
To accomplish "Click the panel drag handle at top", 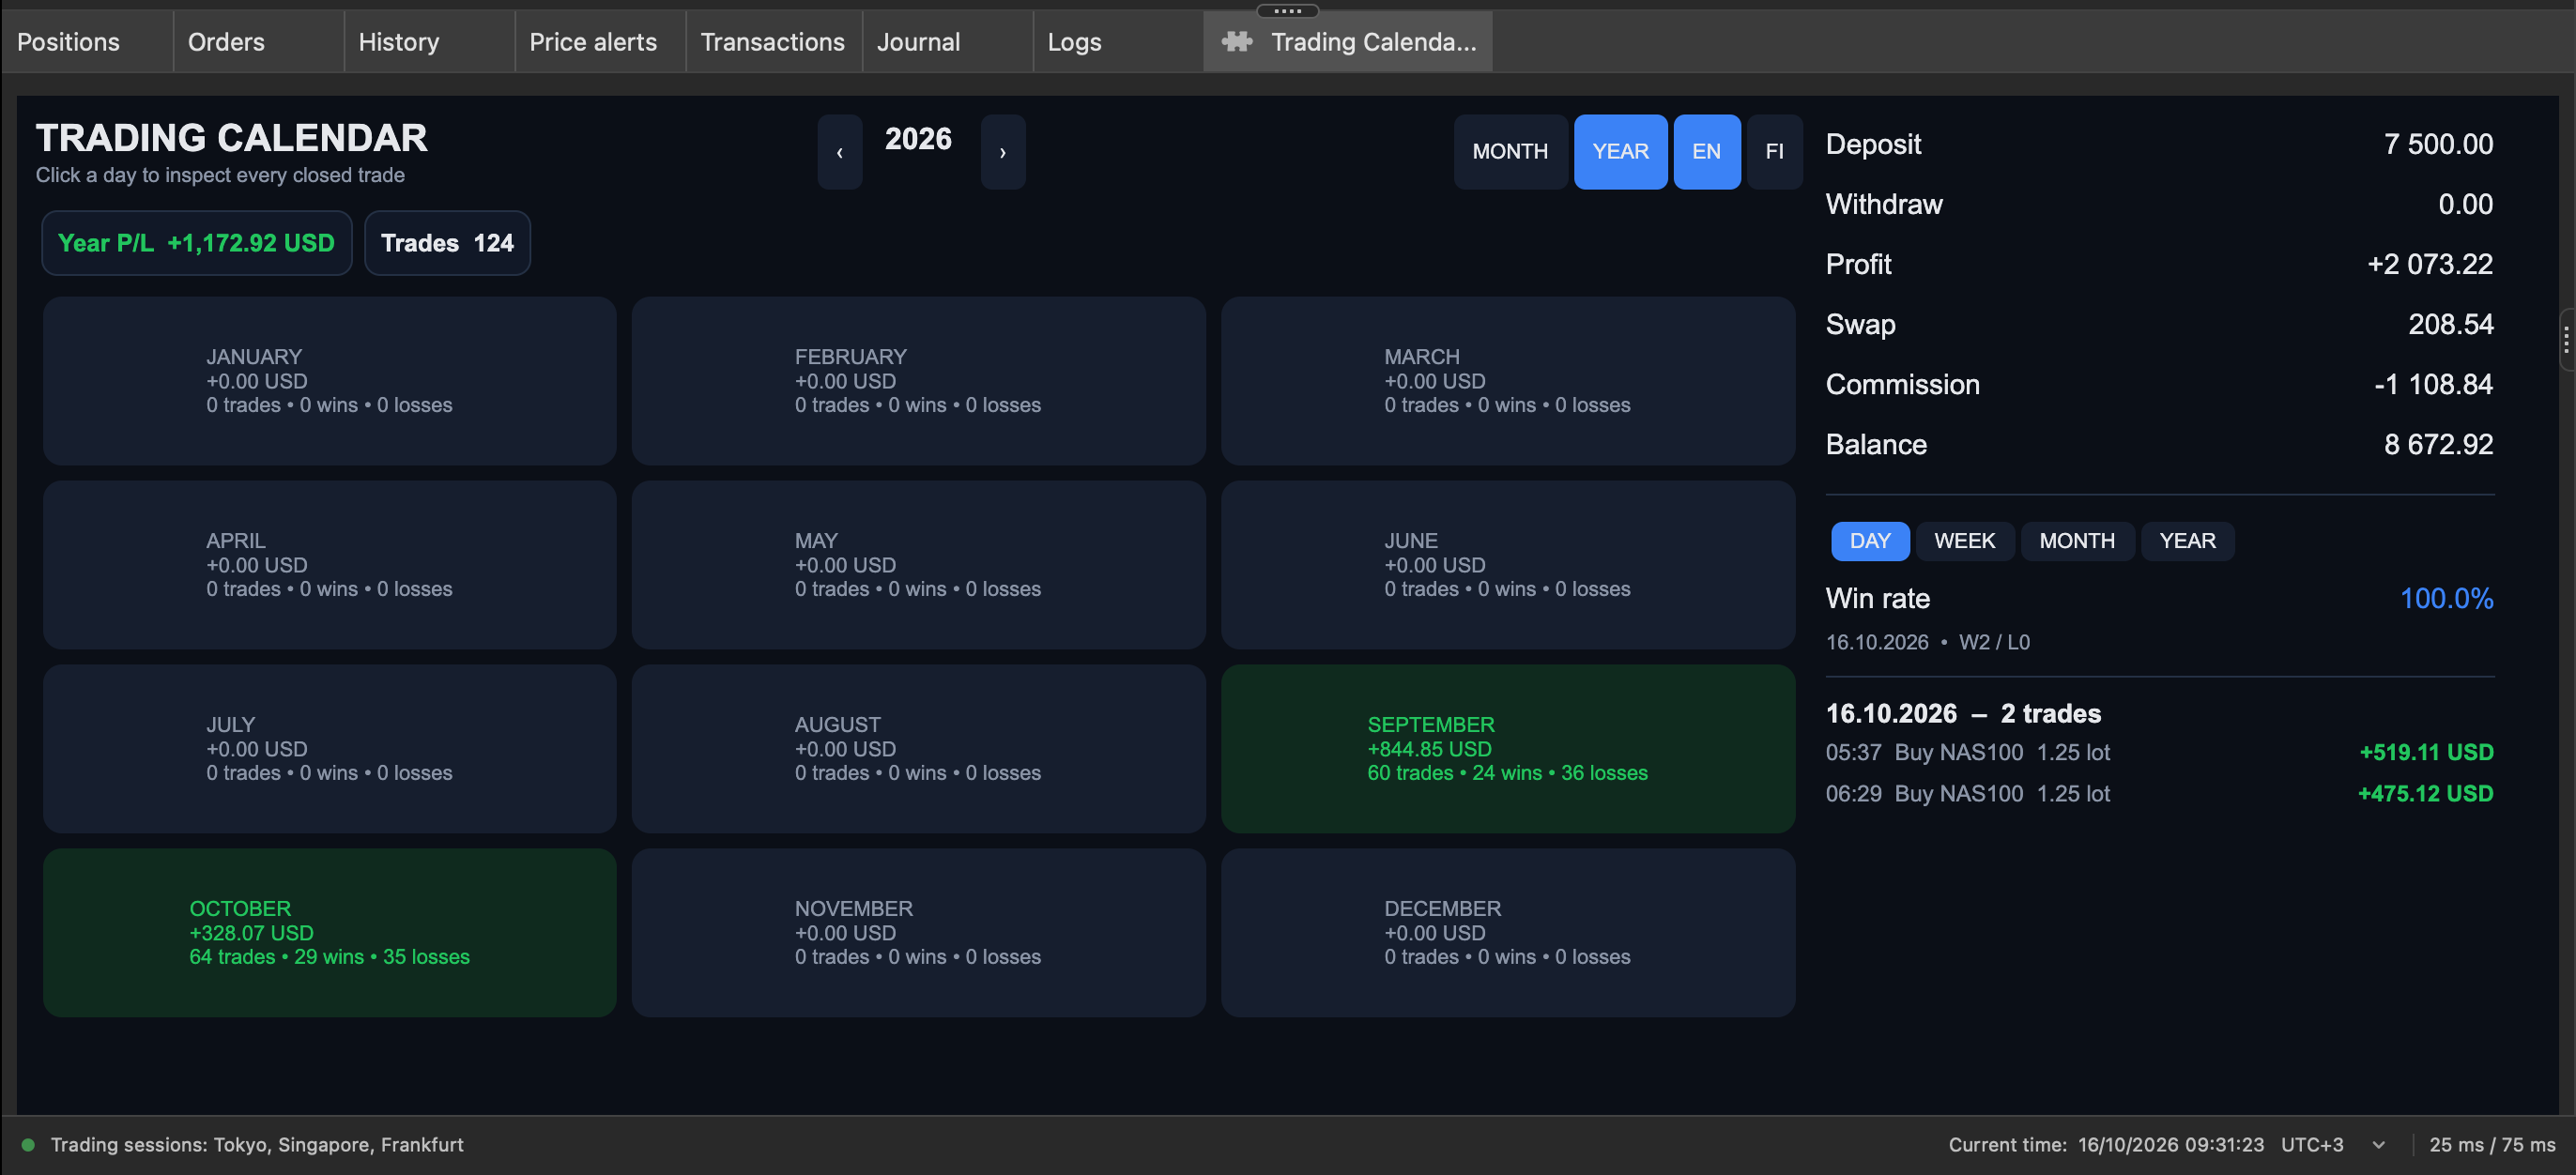I will click(x=1288, y=11).
